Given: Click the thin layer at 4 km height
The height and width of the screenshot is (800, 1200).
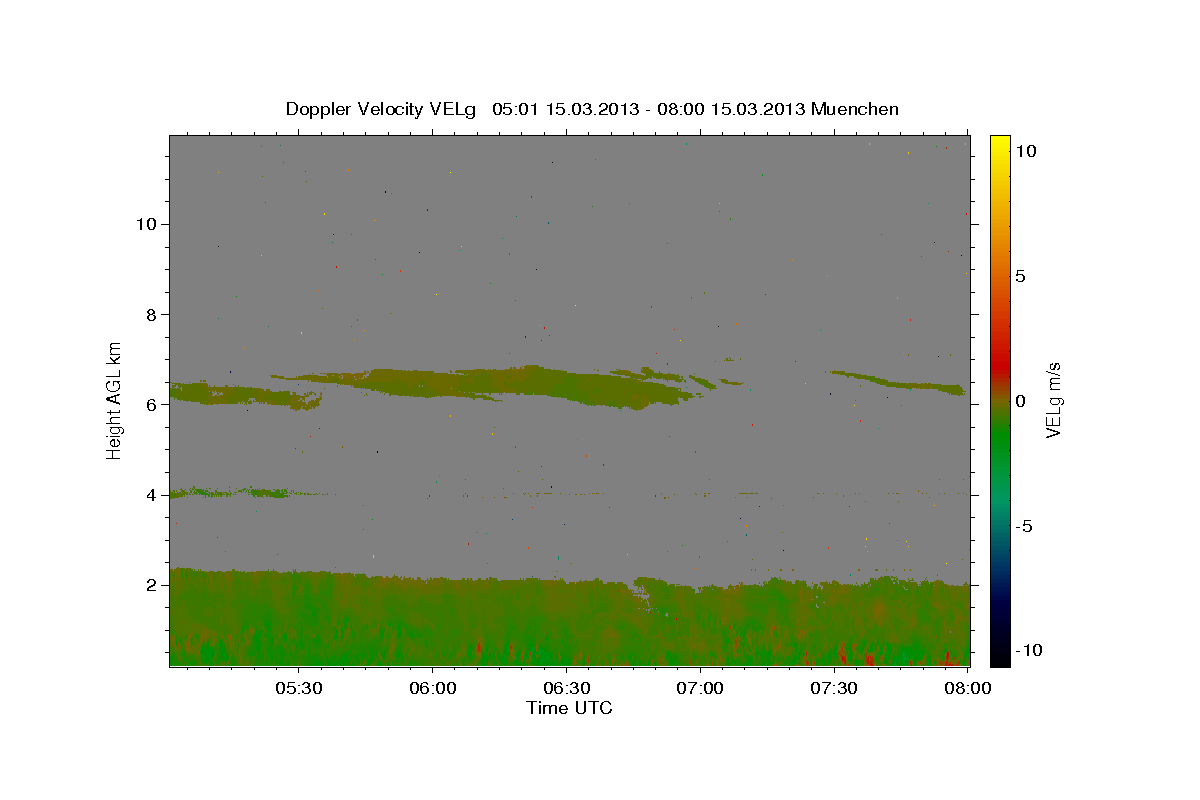Looking at the screenshot, I should [230, 492].
